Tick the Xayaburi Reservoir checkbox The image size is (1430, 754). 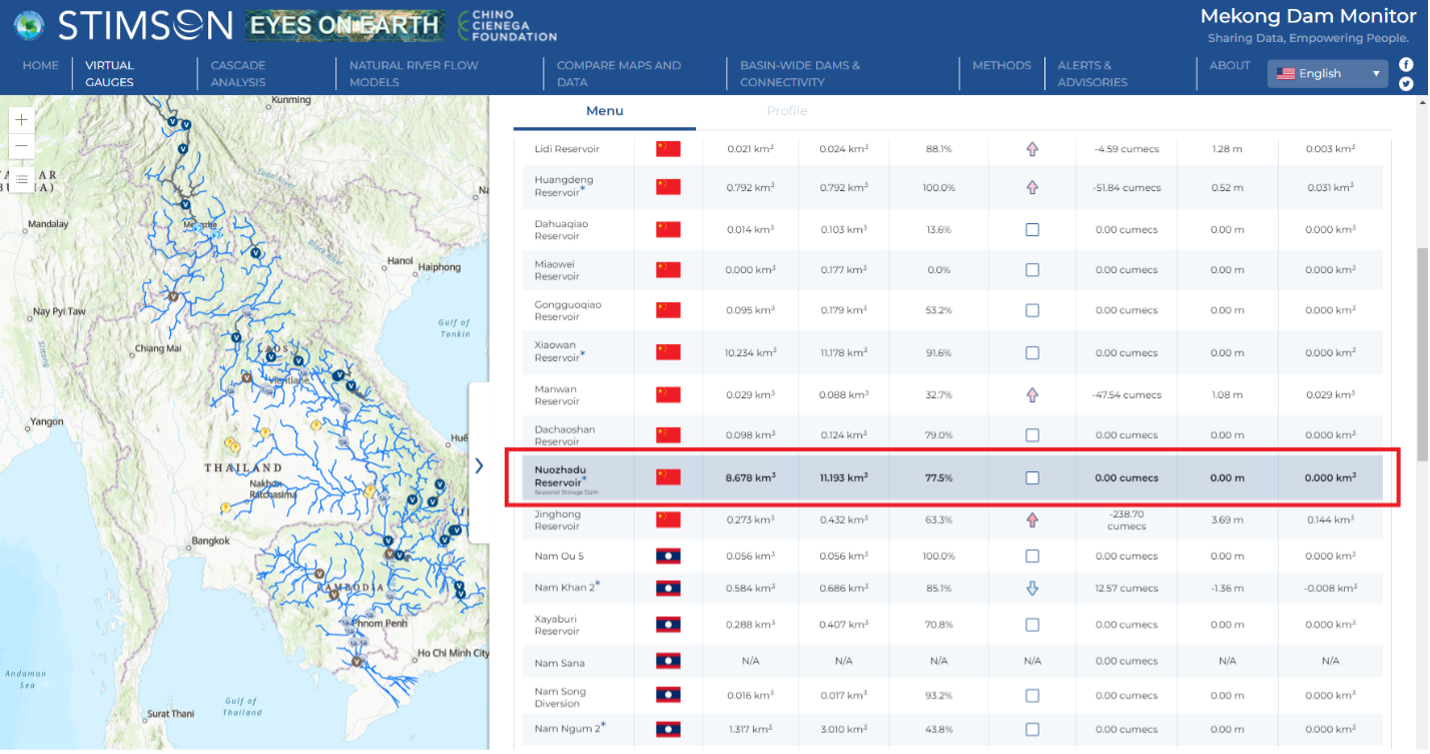coord(1032,625)
